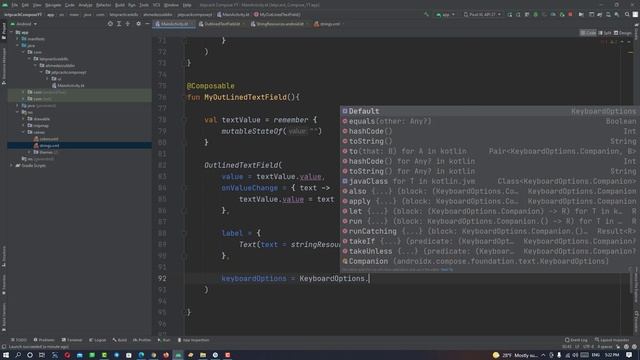Pick the first hashCode() suggestion returning Int
This screenshot has width=640, height=360.
coord(490,131)
